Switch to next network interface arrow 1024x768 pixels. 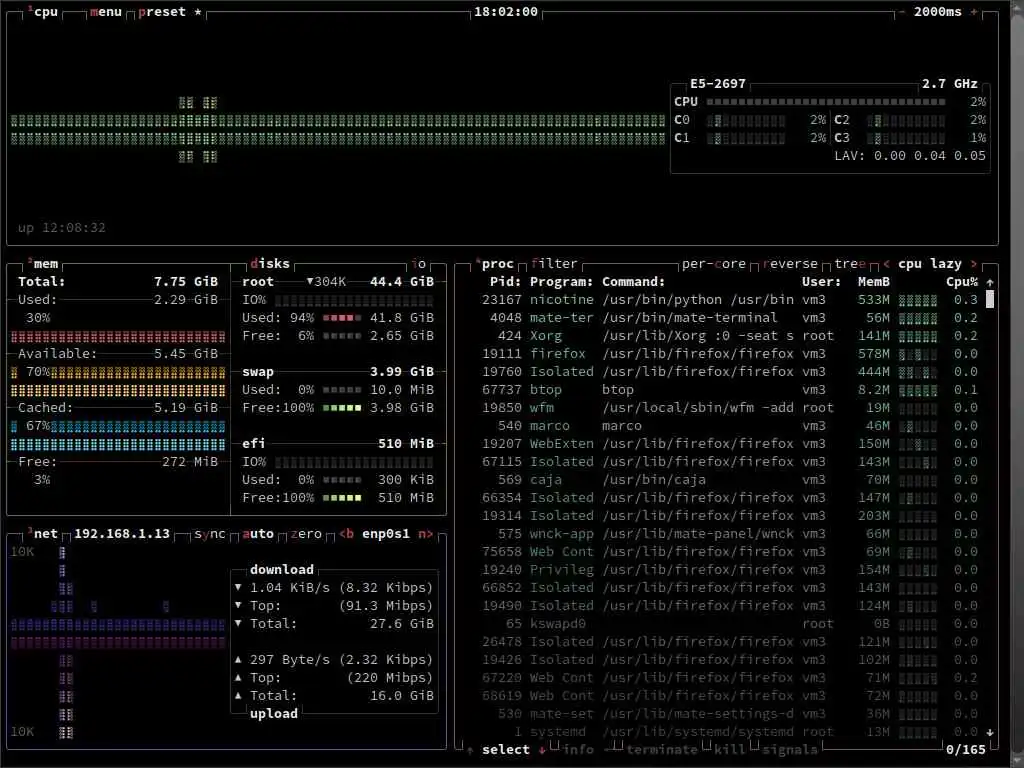[x=426, y=534]
